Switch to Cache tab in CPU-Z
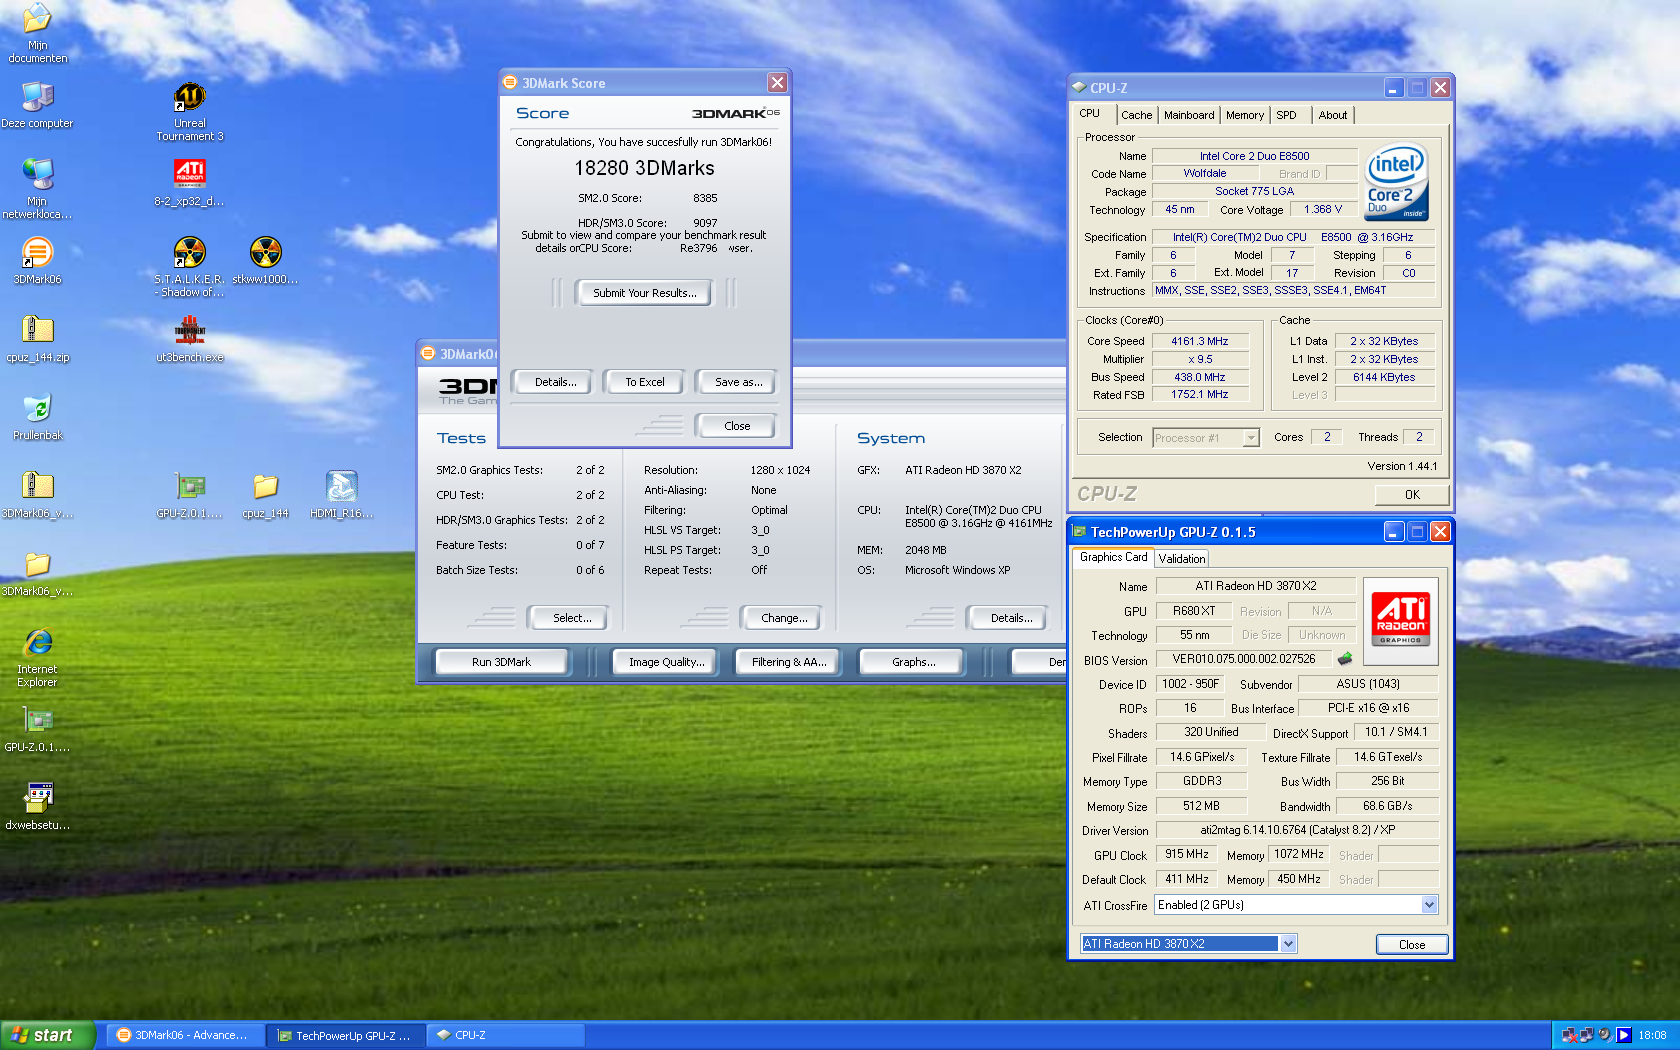The height and width of the screenshot is (1050, 1680). pos(1136,115)
